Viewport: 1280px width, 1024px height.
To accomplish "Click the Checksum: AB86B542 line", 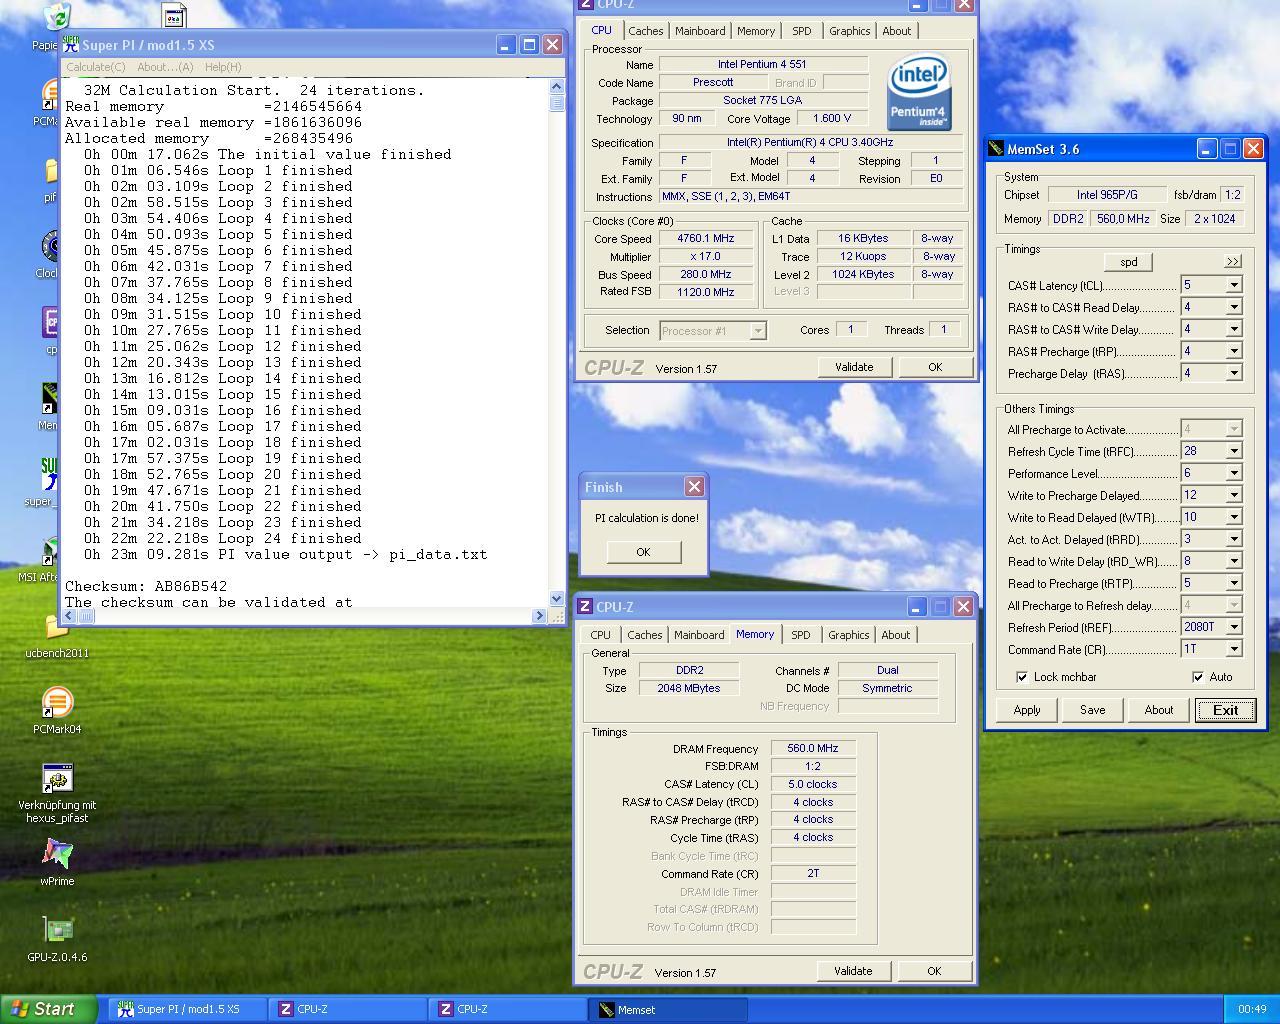I will [146, 586].
